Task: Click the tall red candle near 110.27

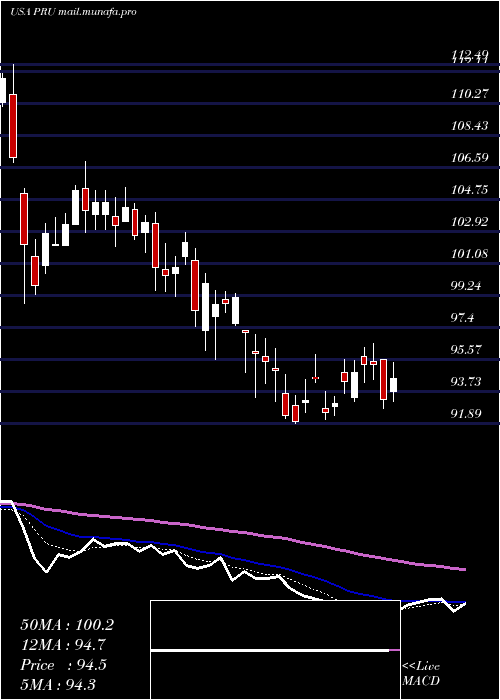Action: [13, 126]
